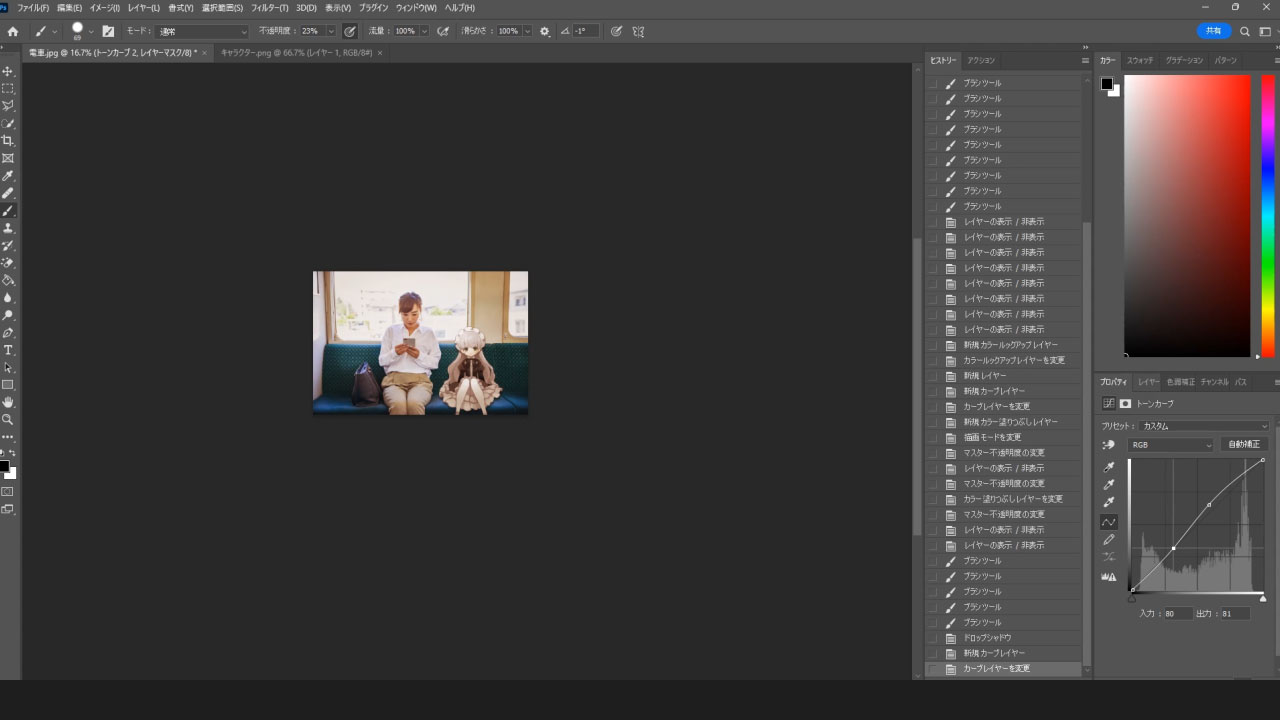1280x720 pixels.
Task: Select the Quick Selection tool
Action: [8, 123]
